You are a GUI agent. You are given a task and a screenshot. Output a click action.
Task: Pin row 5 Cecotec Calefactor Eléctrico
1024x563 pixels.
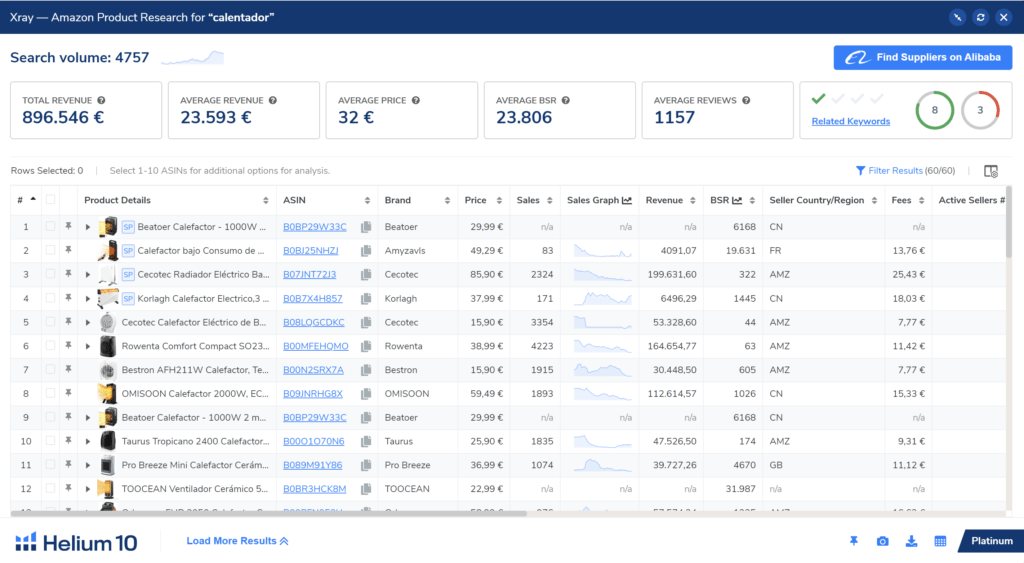point(68,322)
